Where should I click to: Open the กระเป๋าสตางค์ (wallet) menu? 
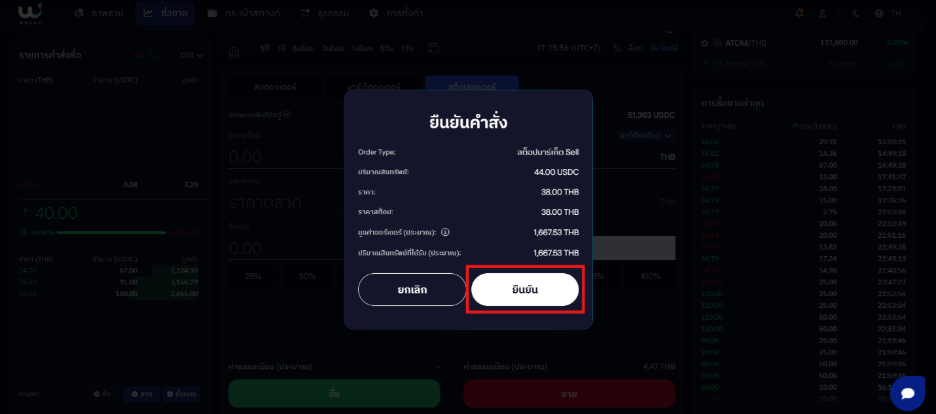point(244,13)
